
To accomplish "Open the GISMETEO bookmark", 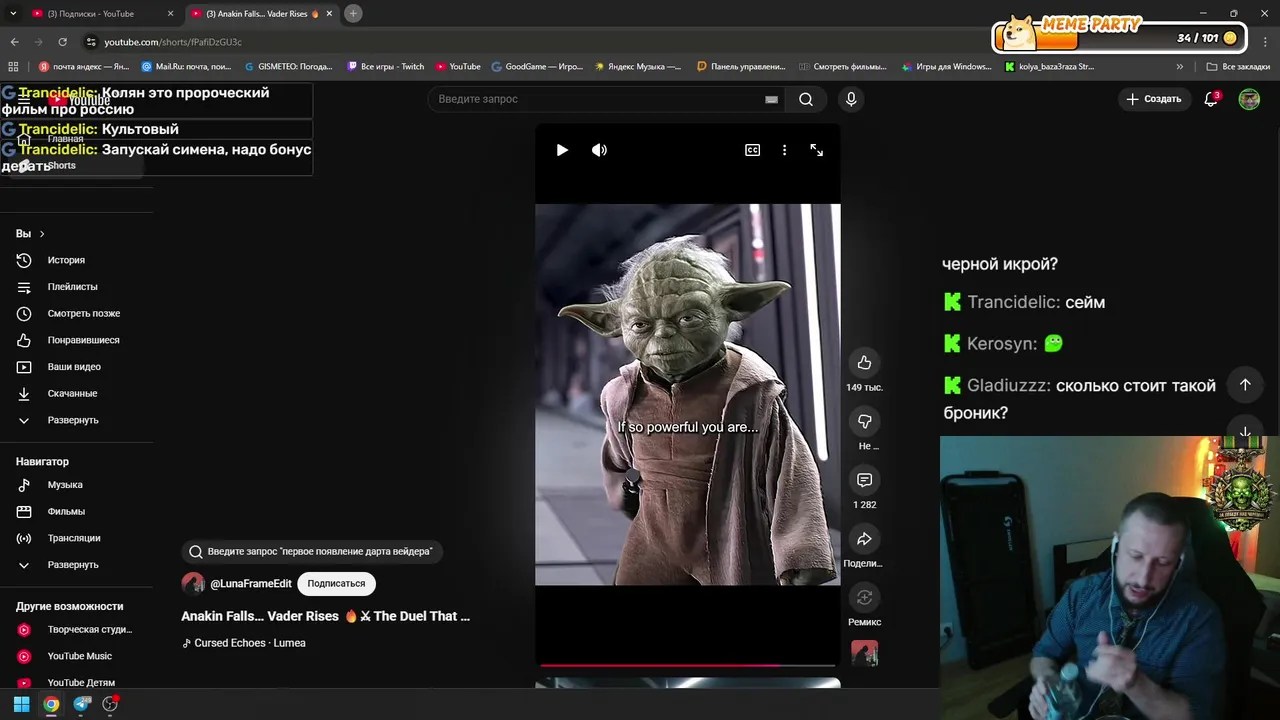I will [288, 67].
